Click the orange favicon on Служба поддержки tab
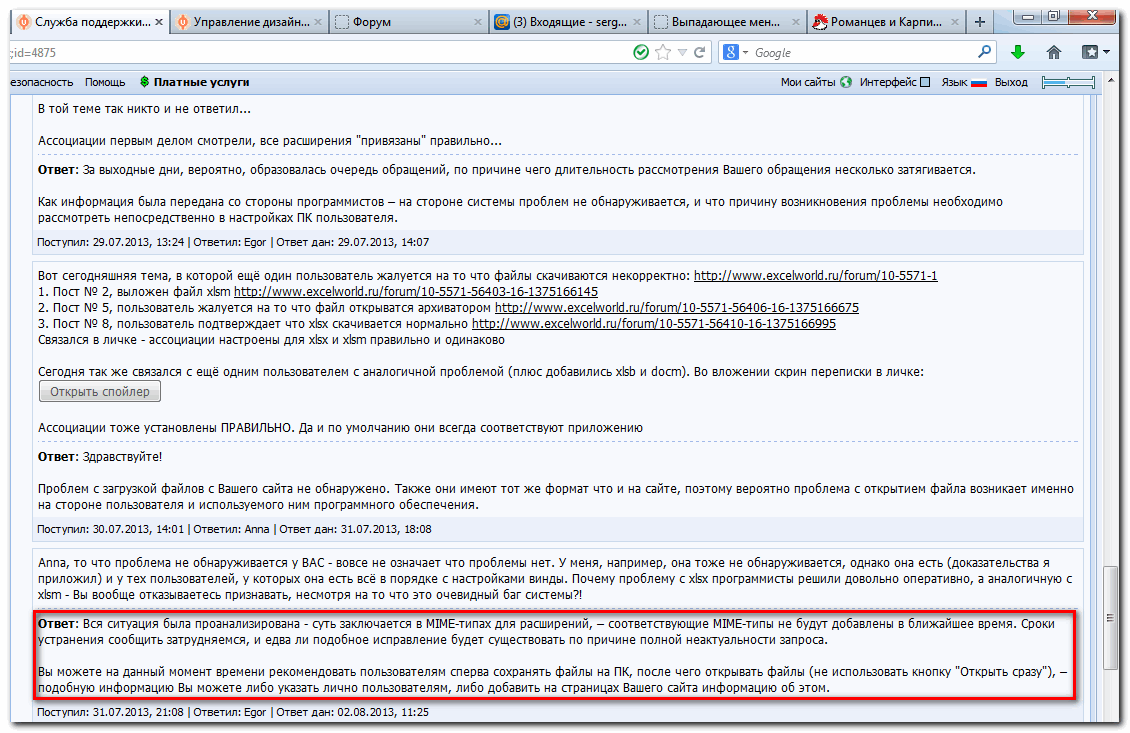Image resolution: width=1130 pixels, height=733 pixels. (x=24, y=22)
